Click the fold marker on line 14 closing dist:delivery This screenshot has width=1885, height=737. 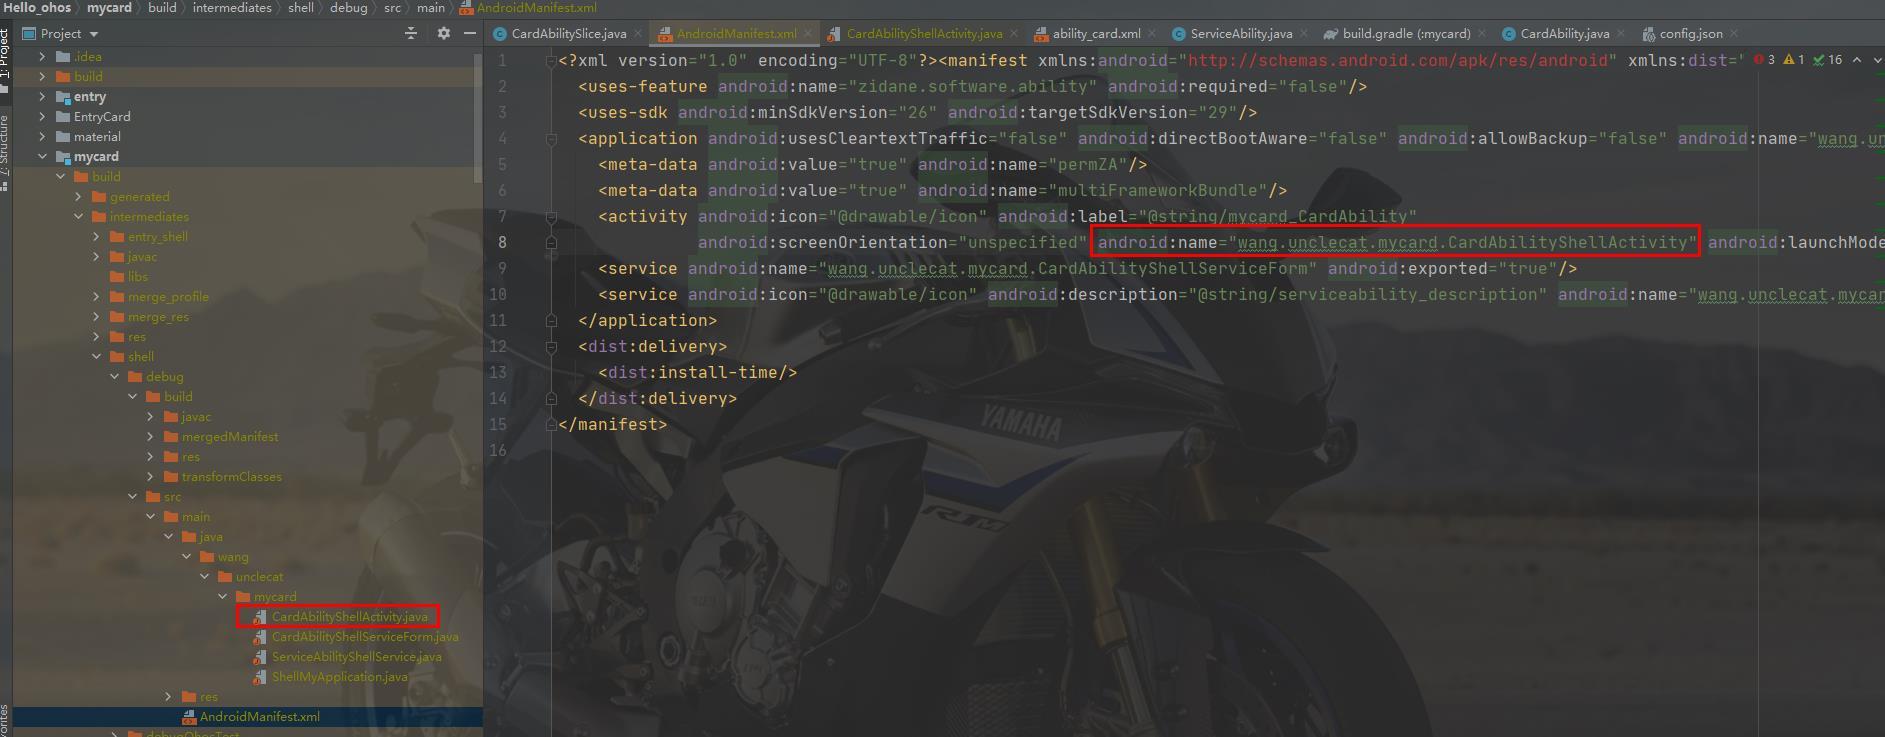(x=551, y=399)
